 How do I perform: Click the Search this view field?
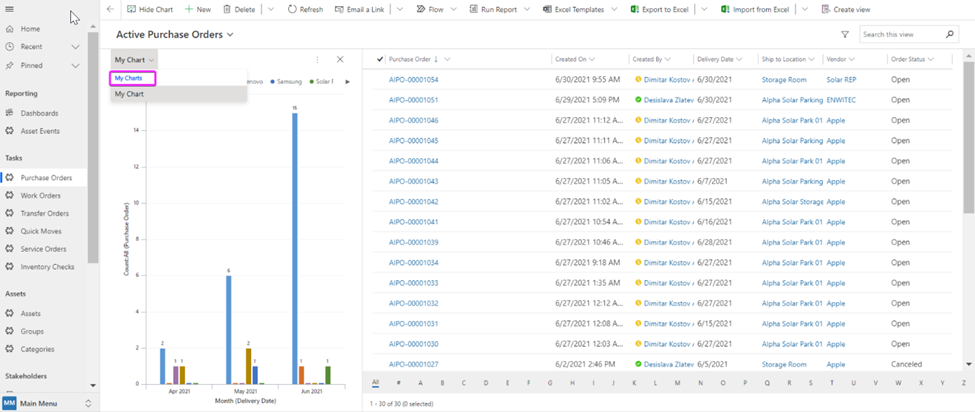pyautogui.click(x=912, y=35)
